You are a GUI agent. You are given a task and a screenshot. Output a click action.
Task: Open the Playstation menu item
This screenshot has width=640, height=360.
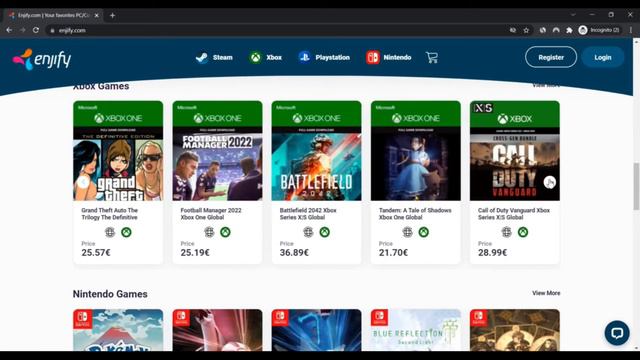point(324,58)
